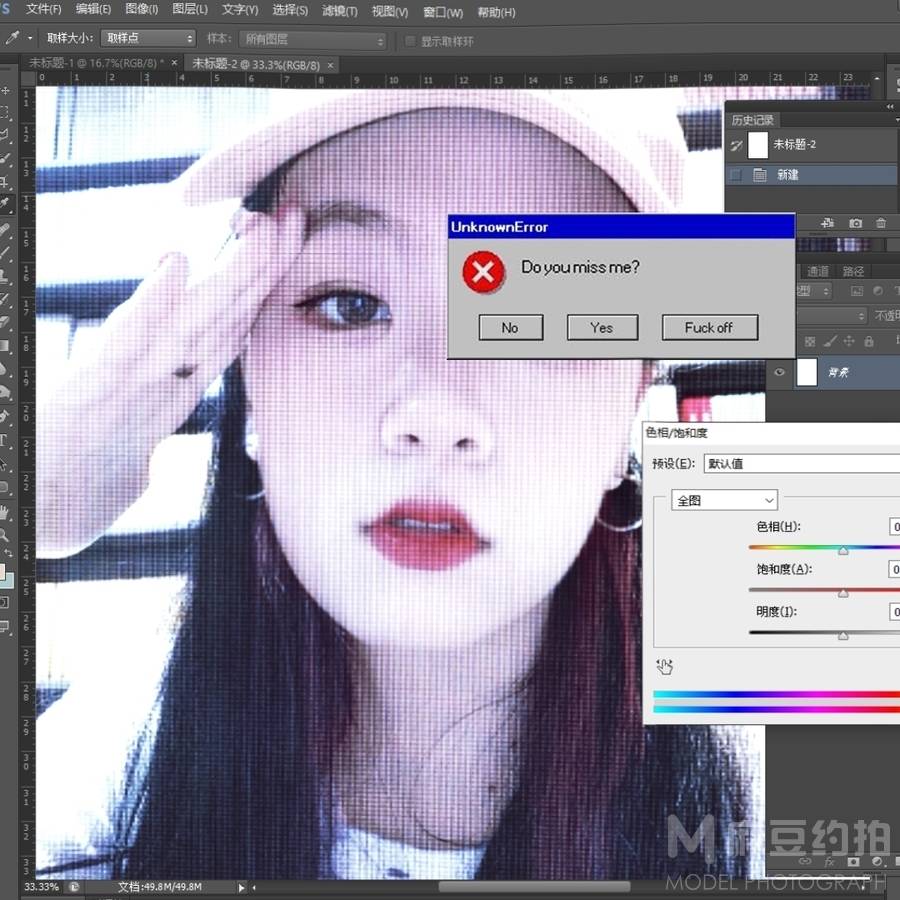Collapse the History panel with the double-arrow icon

click(x=890, y=106)
